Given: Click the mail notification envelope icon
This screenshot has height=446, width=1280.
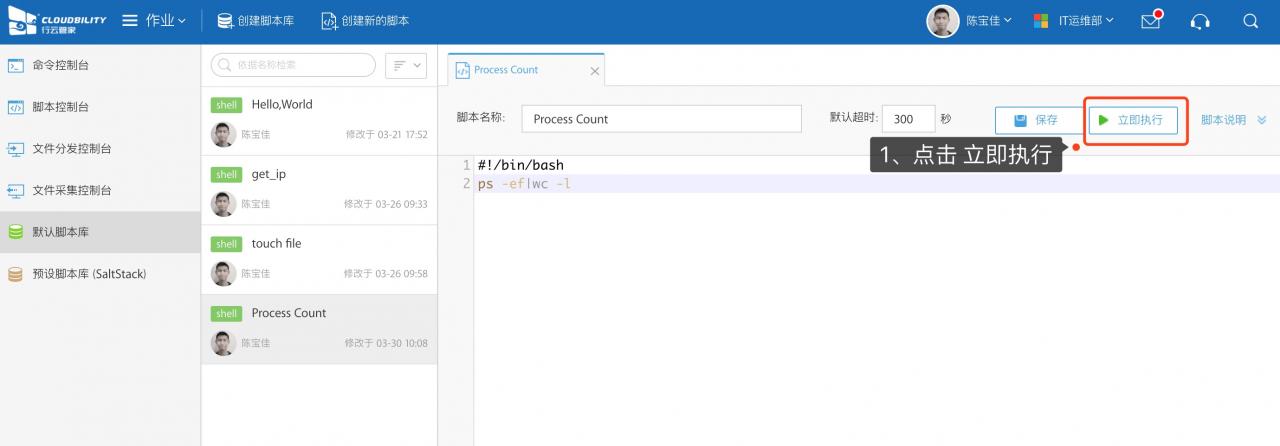Looking at the screenshot, I should [x=1150, y=21].
